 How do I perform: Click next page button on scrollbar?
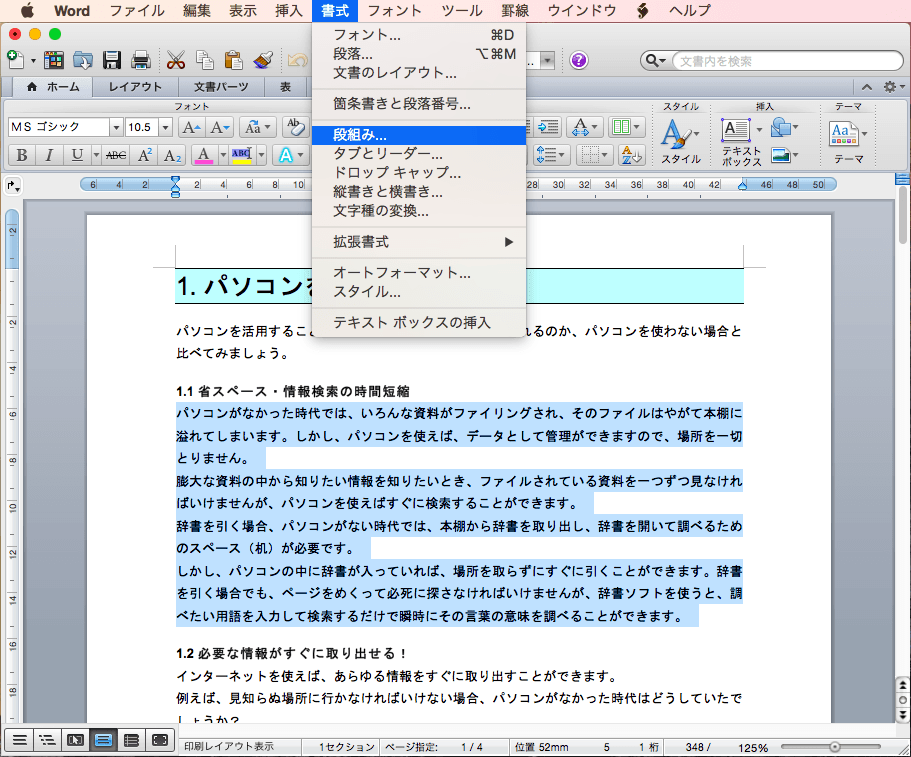pos(902,713)
